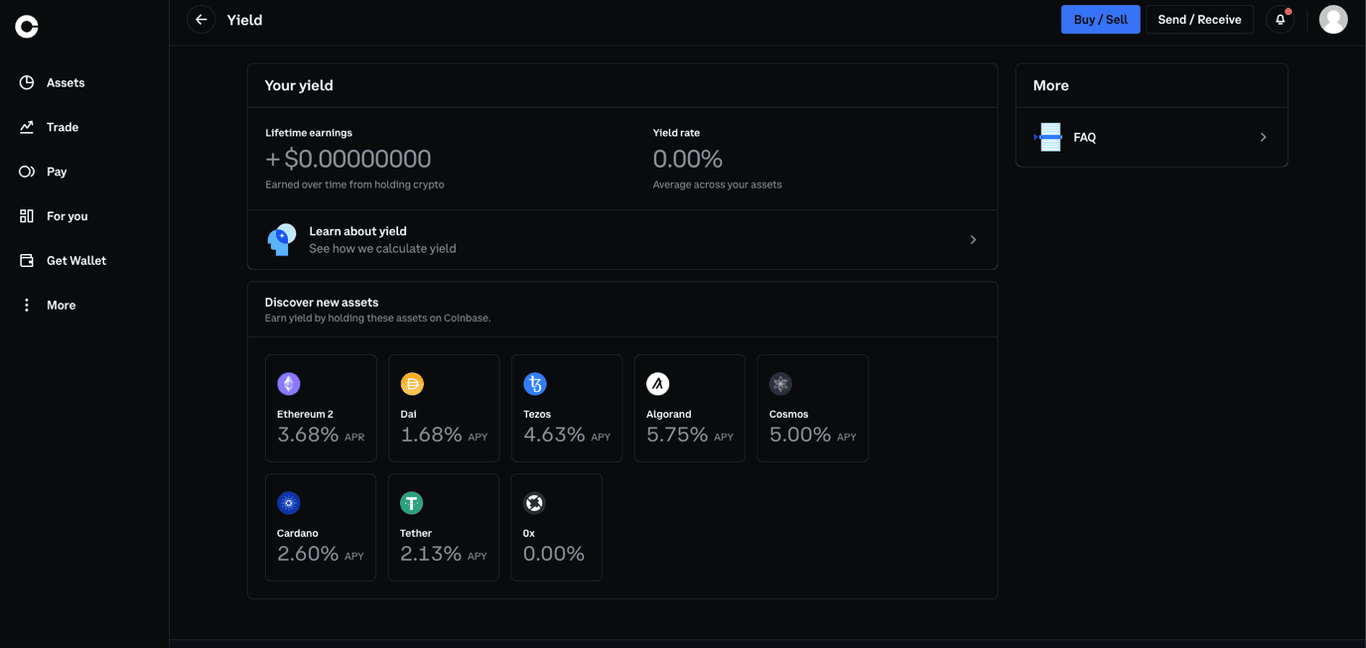The image size is (1366, 648).
Task: Select the Ethereum 2 coin icon
Action: pyautogui.click(x=288, y=383)
